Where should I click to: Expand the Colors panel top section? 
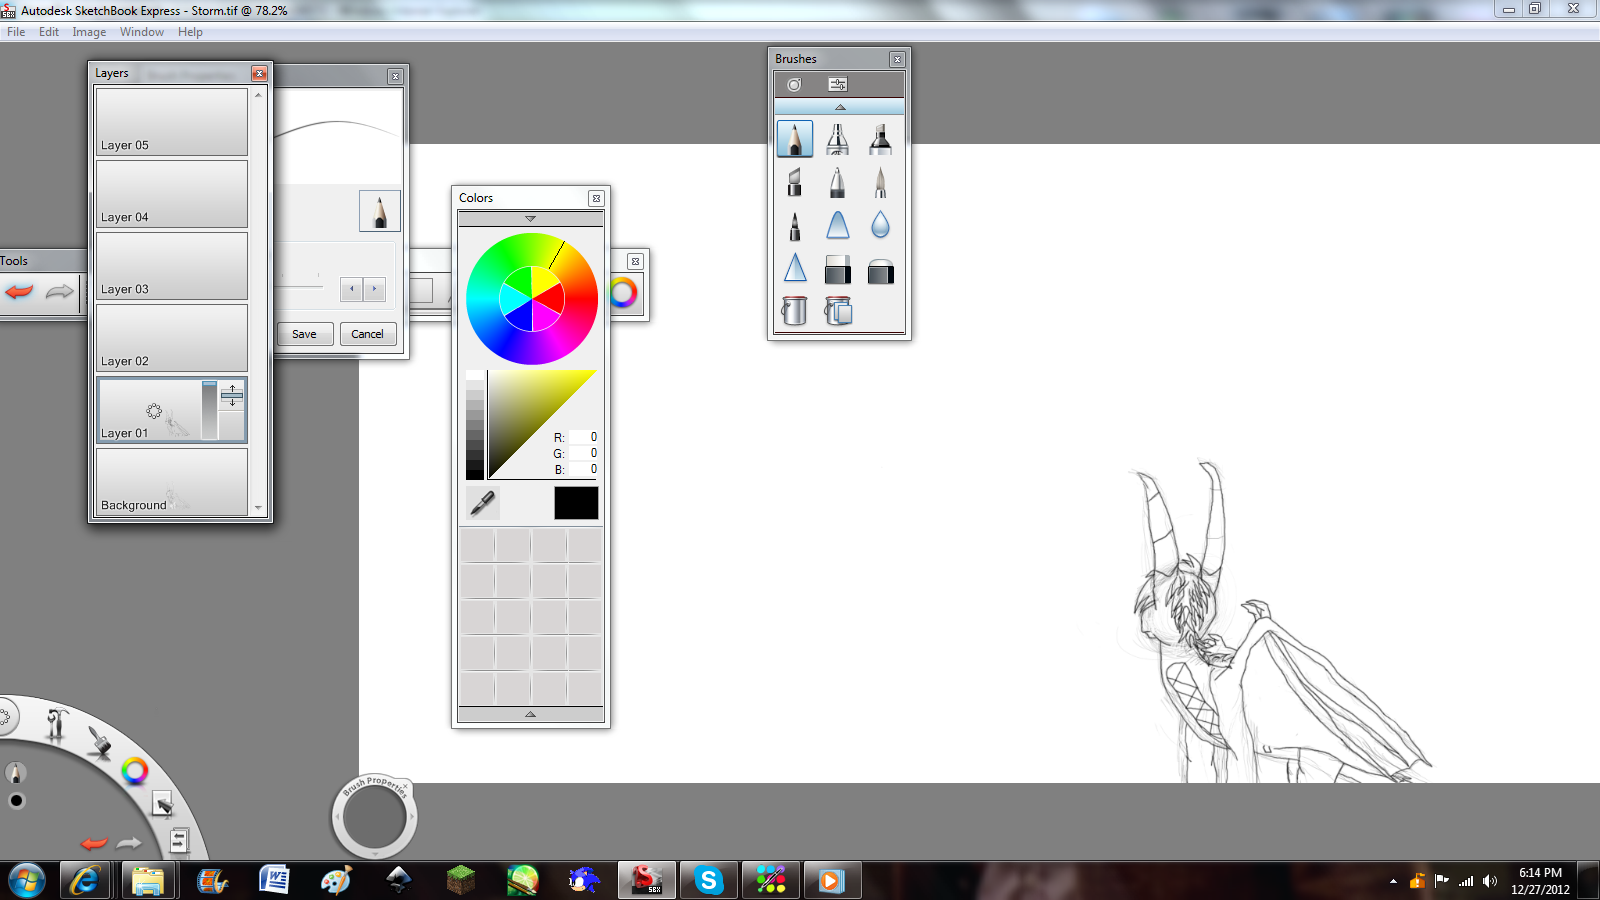click(x=529, y=218)
